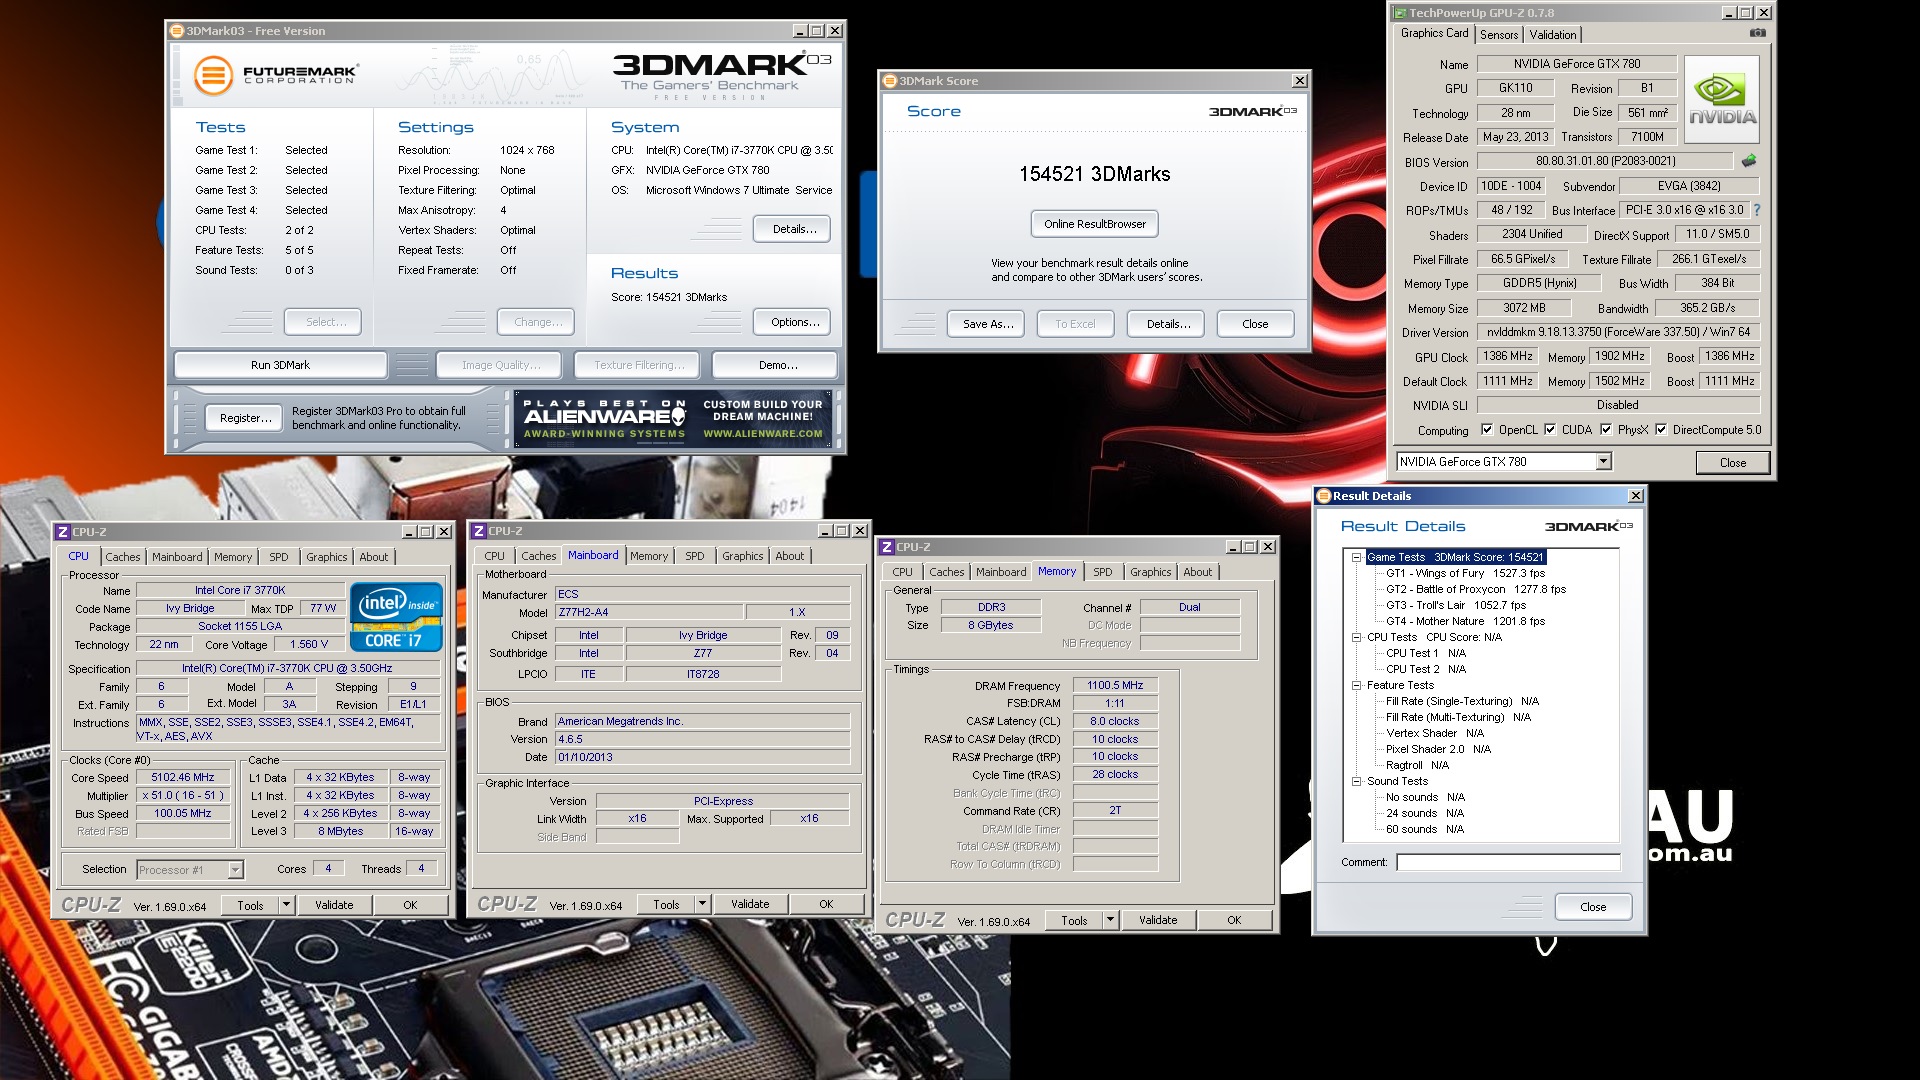
Task: Toggle the DirectCompute 5.0 checkbox
Action: (1661, 430)
